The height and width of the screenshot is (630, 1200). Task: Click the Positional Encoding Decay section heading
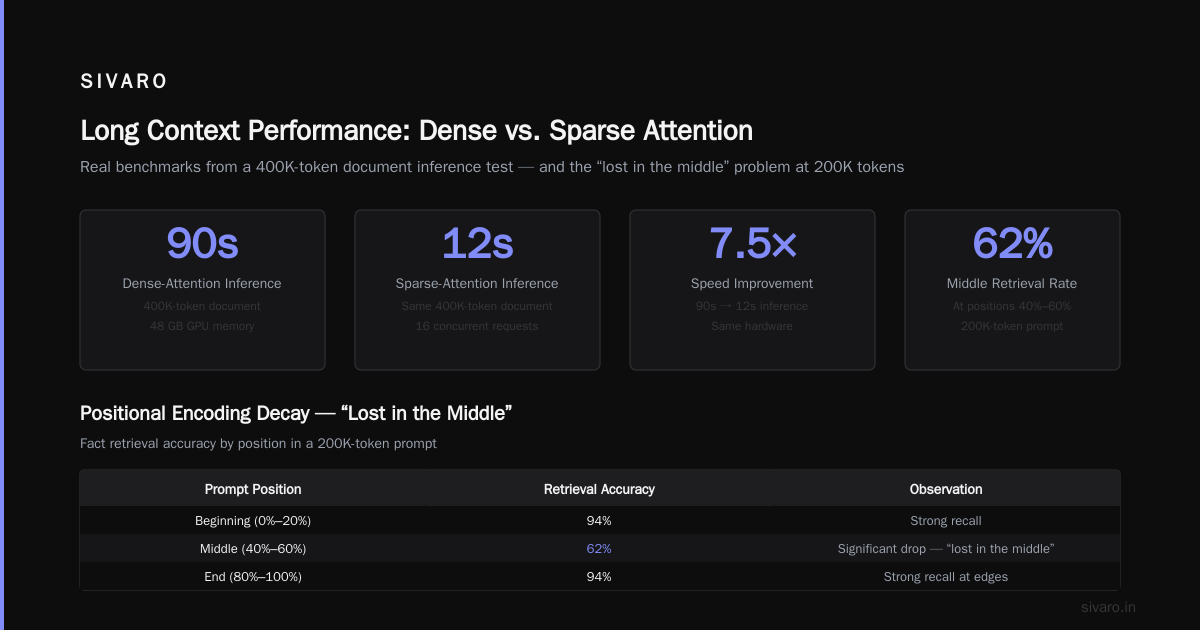coord(296,413)
